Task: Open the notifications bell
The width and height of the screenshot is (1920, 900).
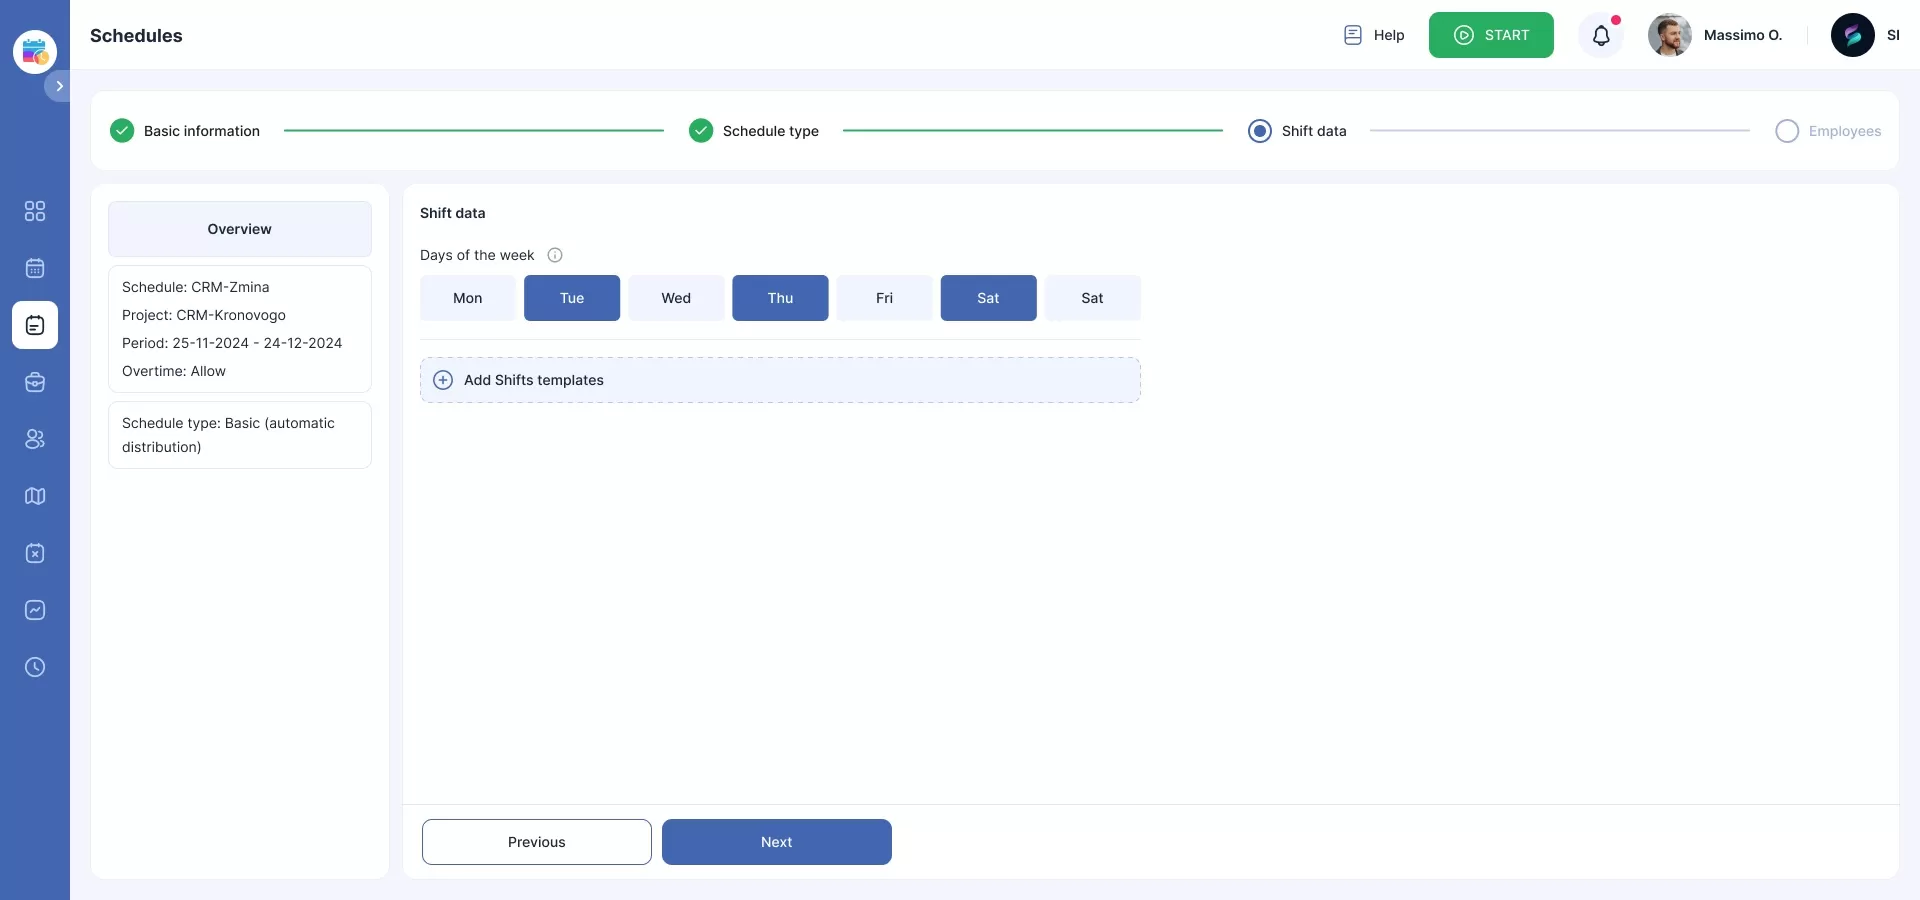Action: pyautogui.click(x=1601, y=36)
